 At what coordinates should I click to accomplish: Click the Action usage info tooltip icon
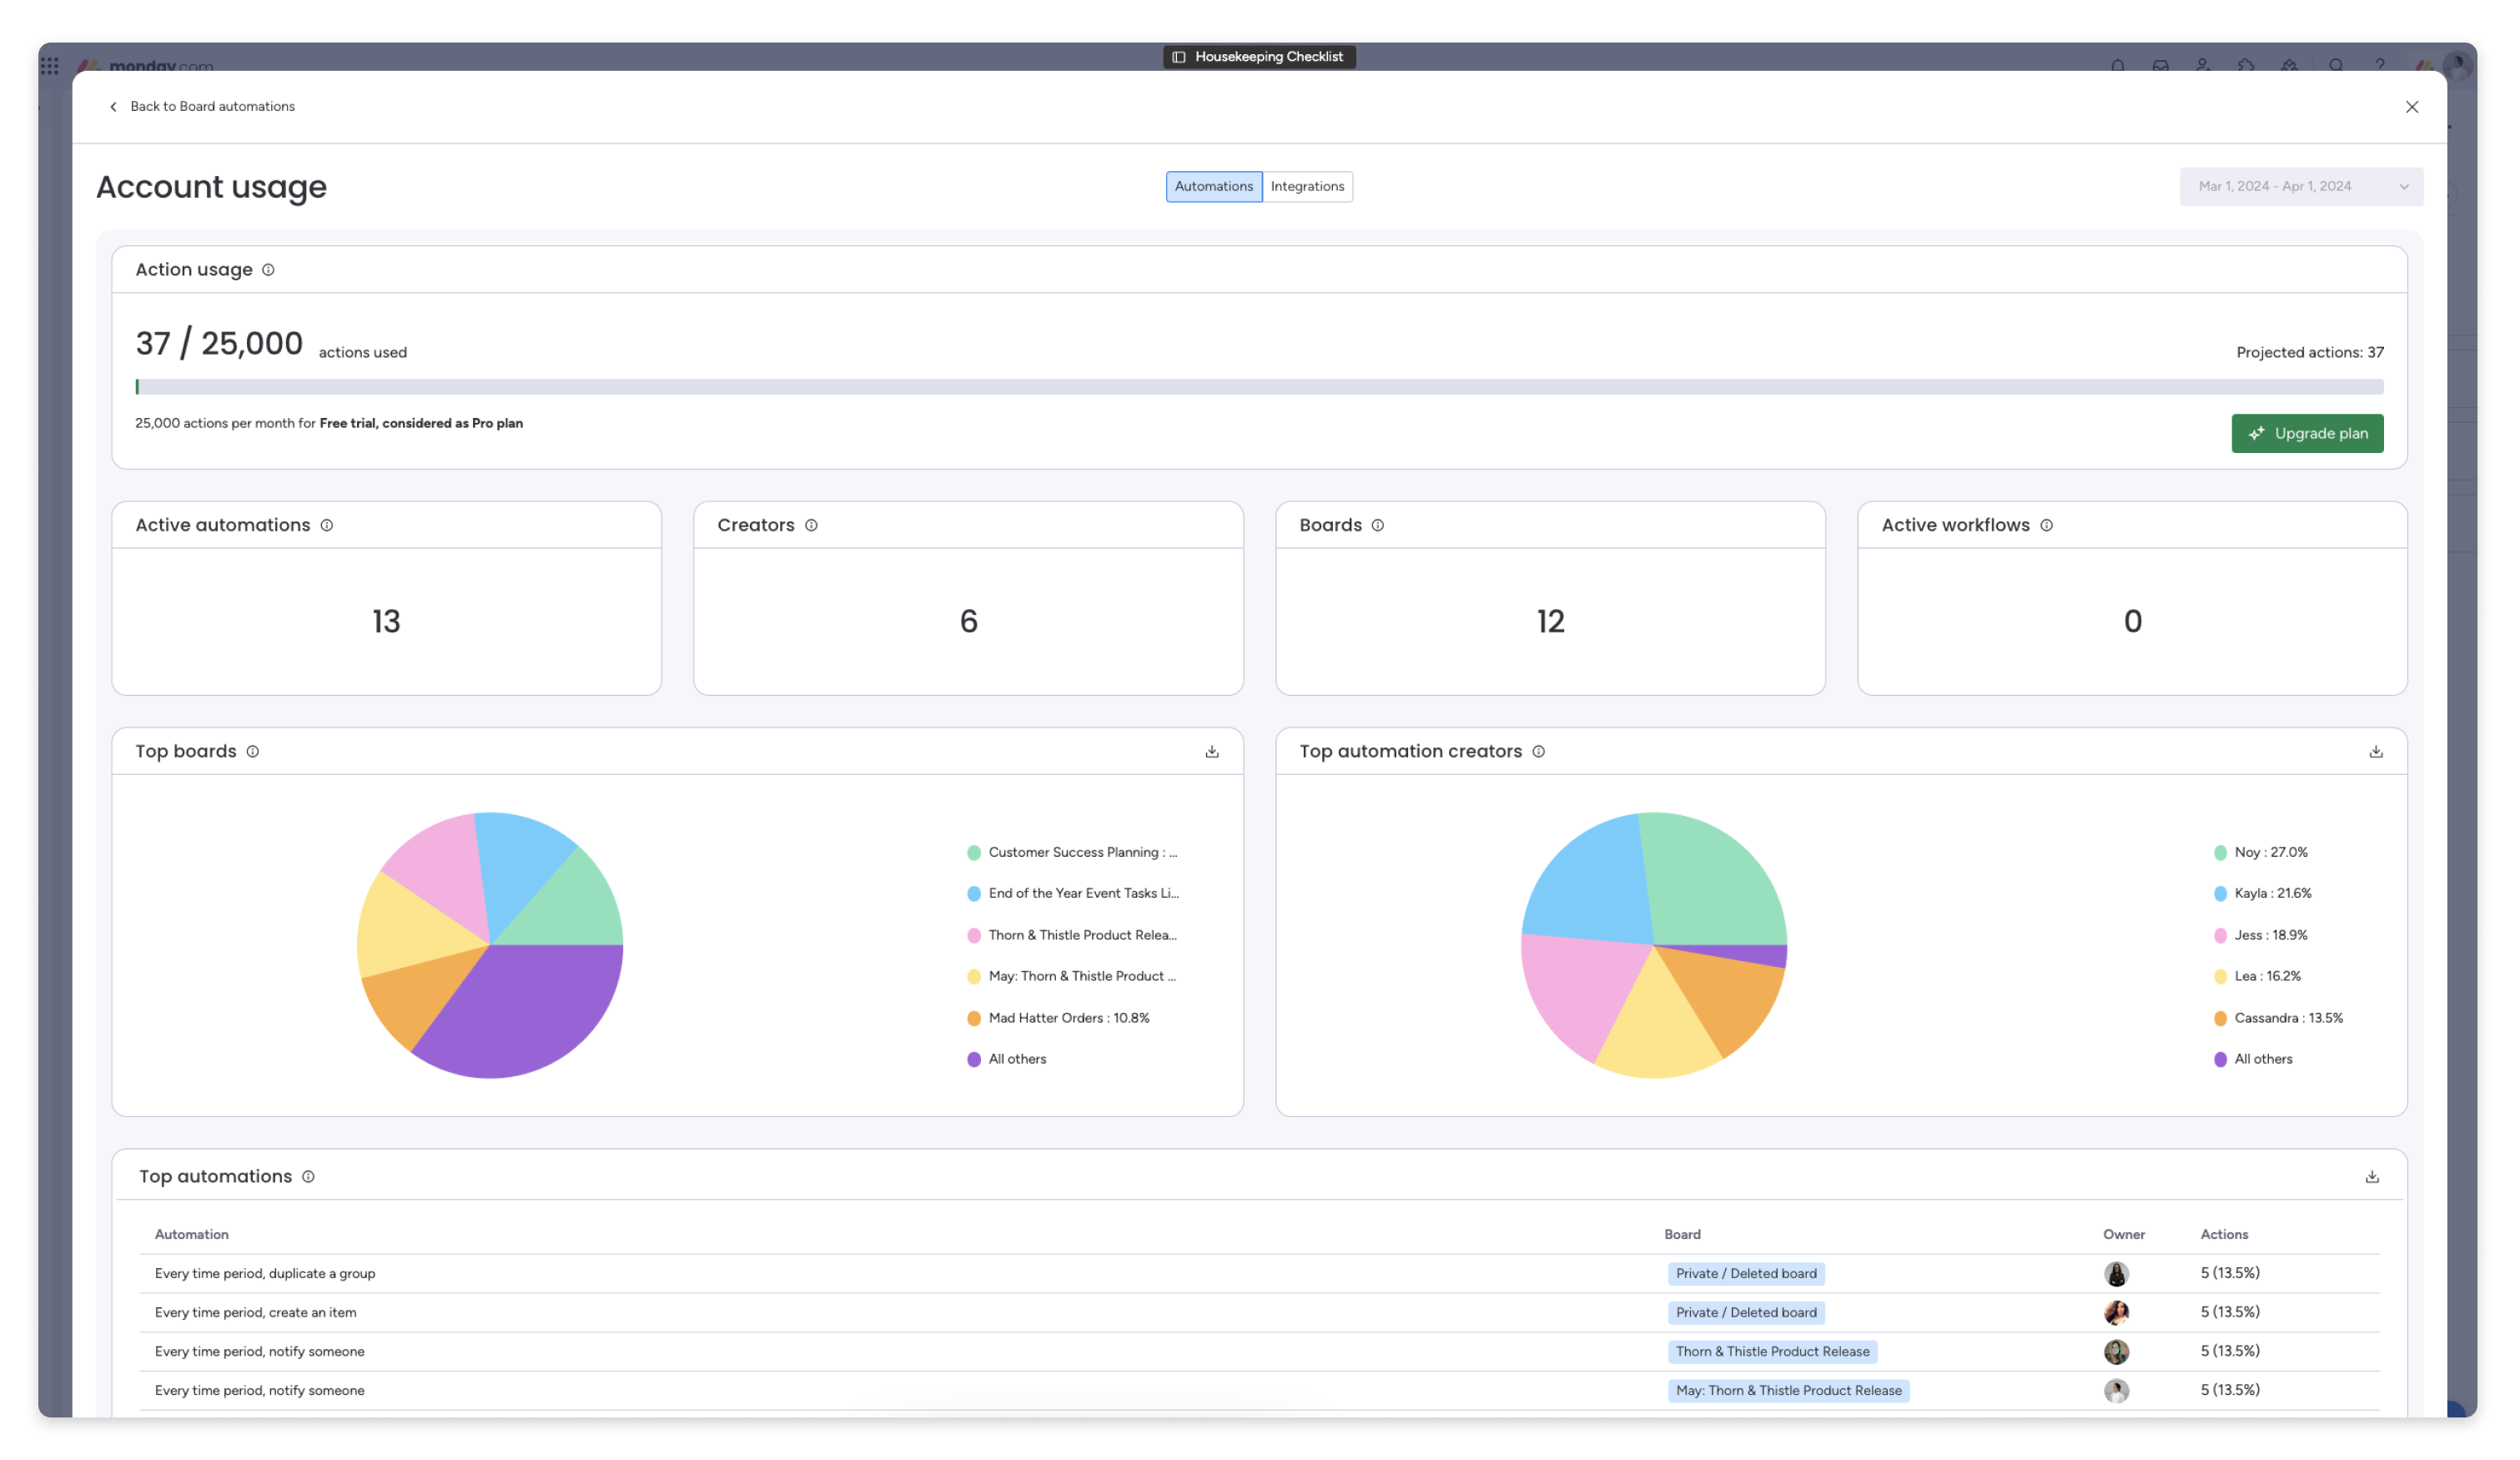coord(267,270)
